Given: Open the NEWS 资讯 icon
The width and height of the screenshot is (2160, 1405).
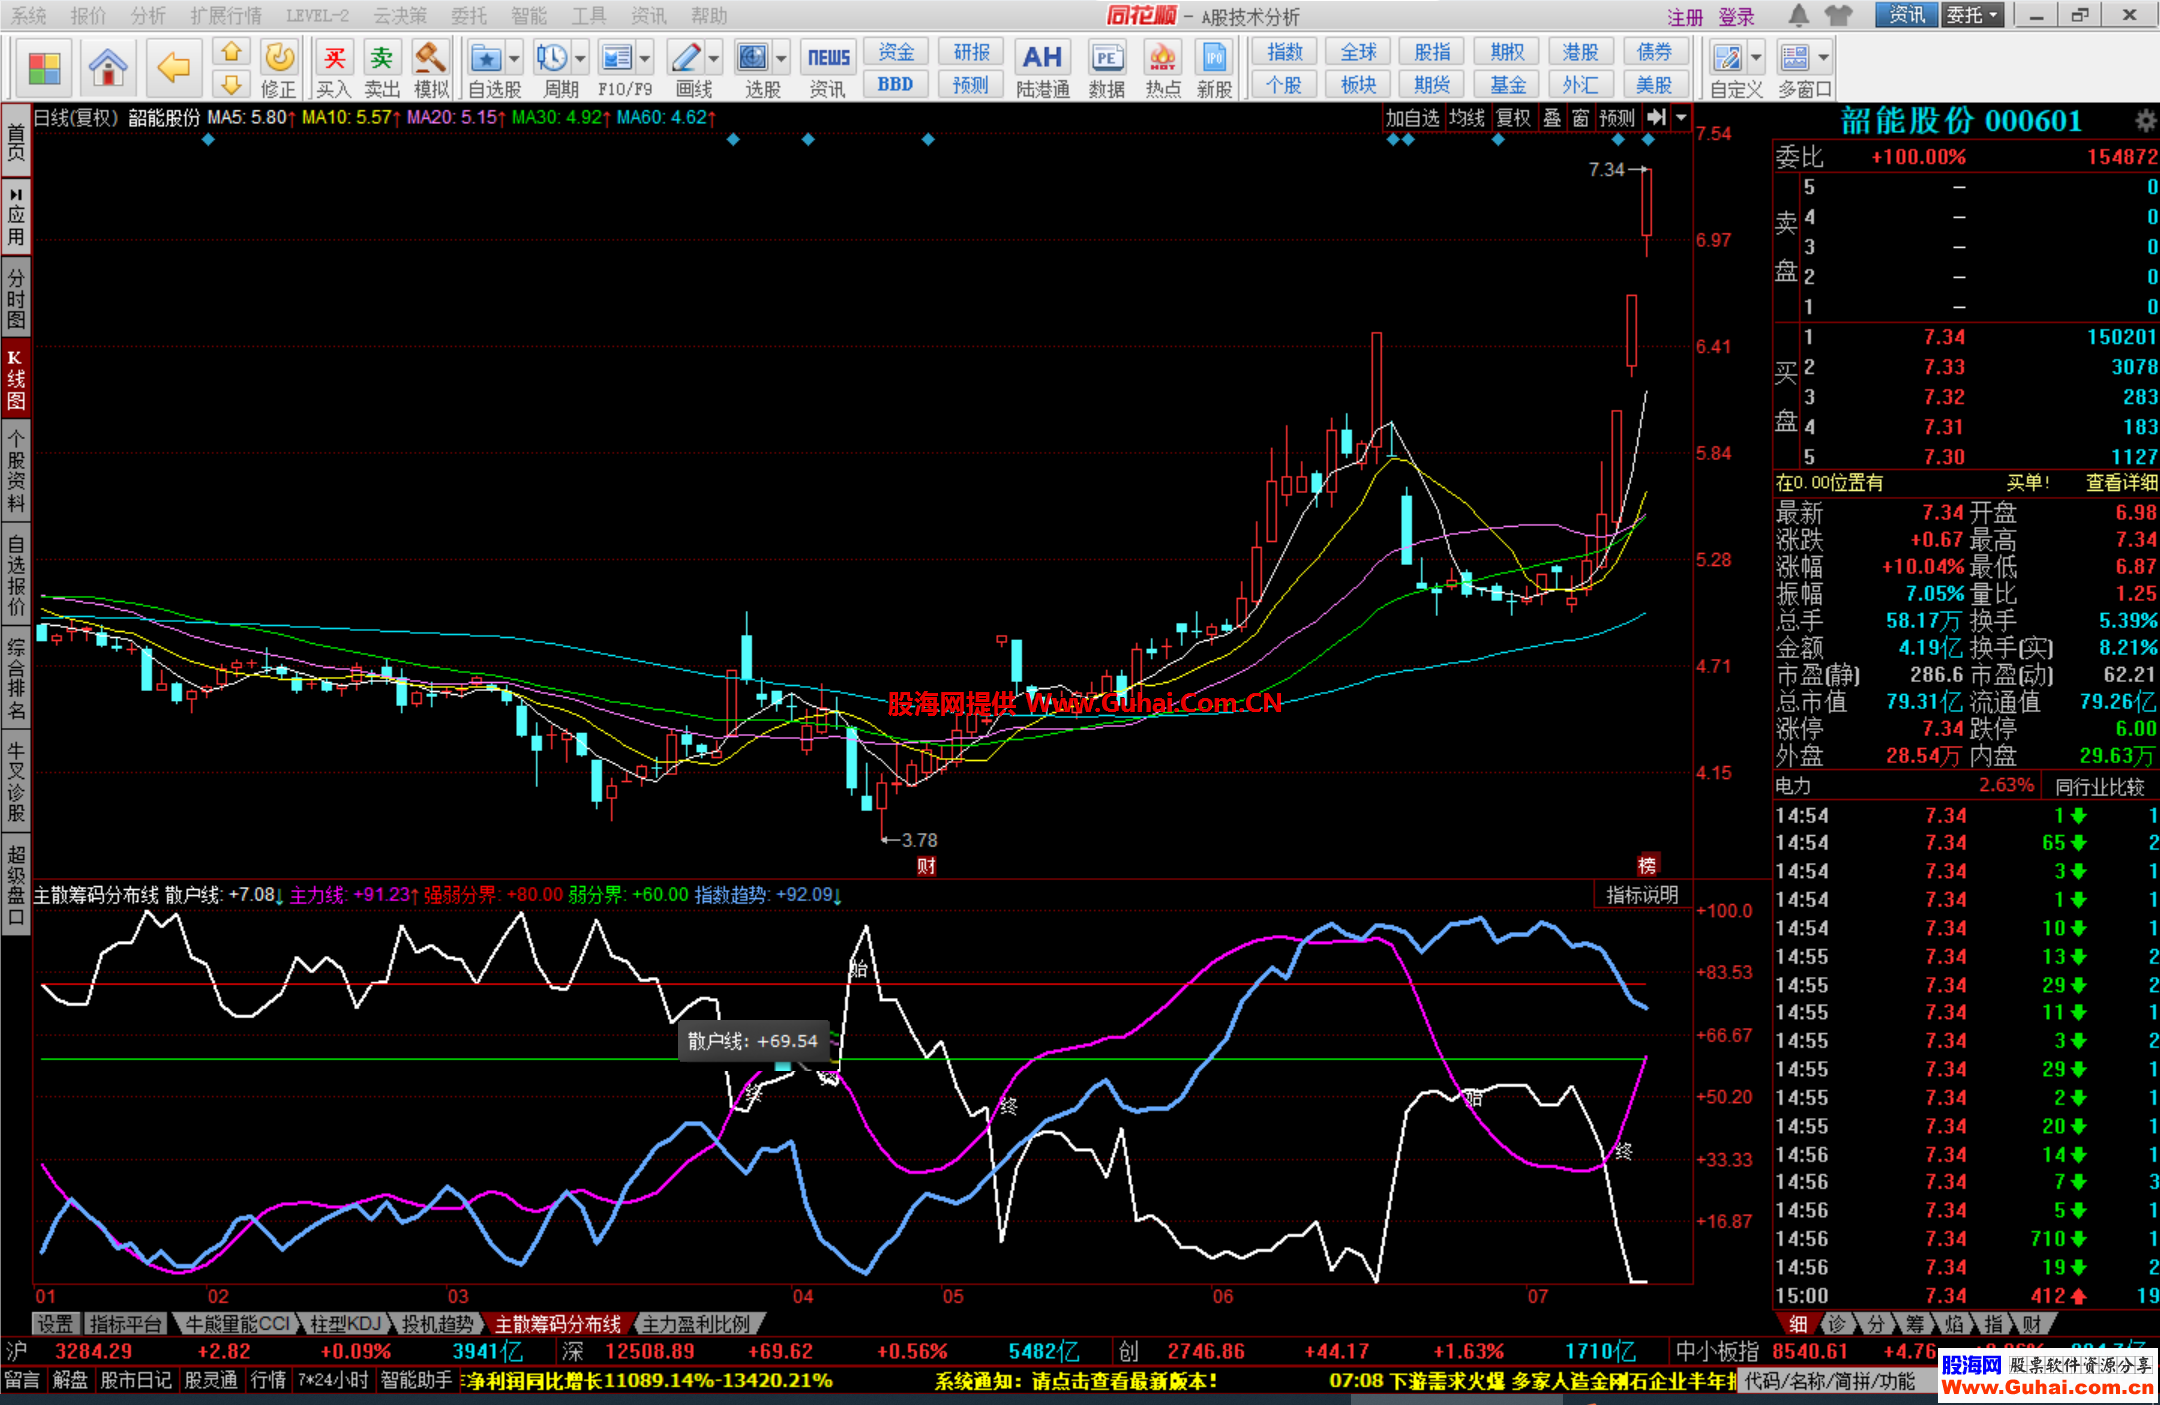Looking at the screenshot, I should coord(828,69).
